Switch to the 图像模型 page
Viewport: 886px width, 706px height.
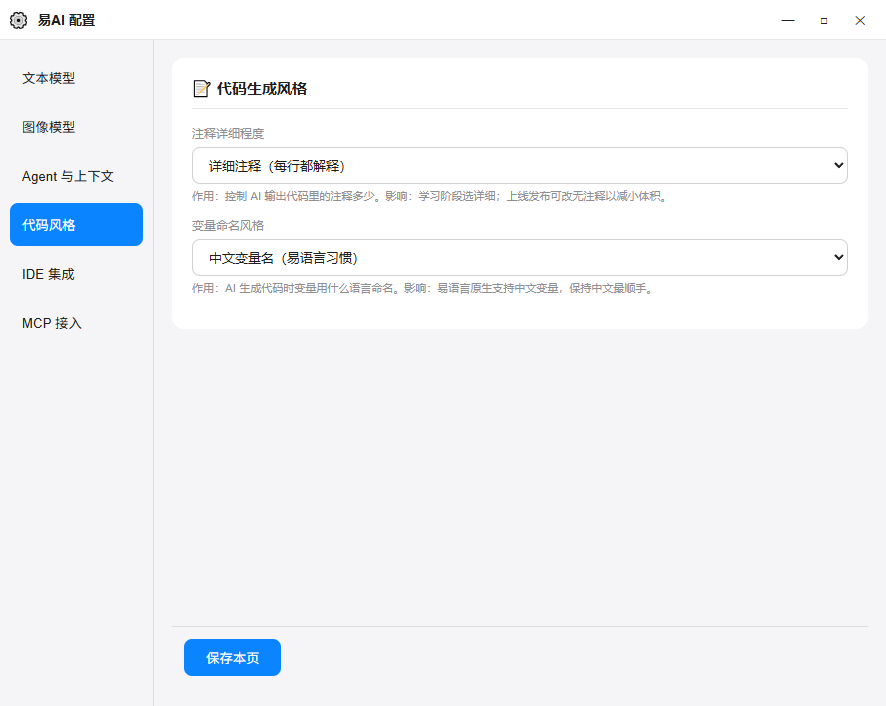pos(76,127)
